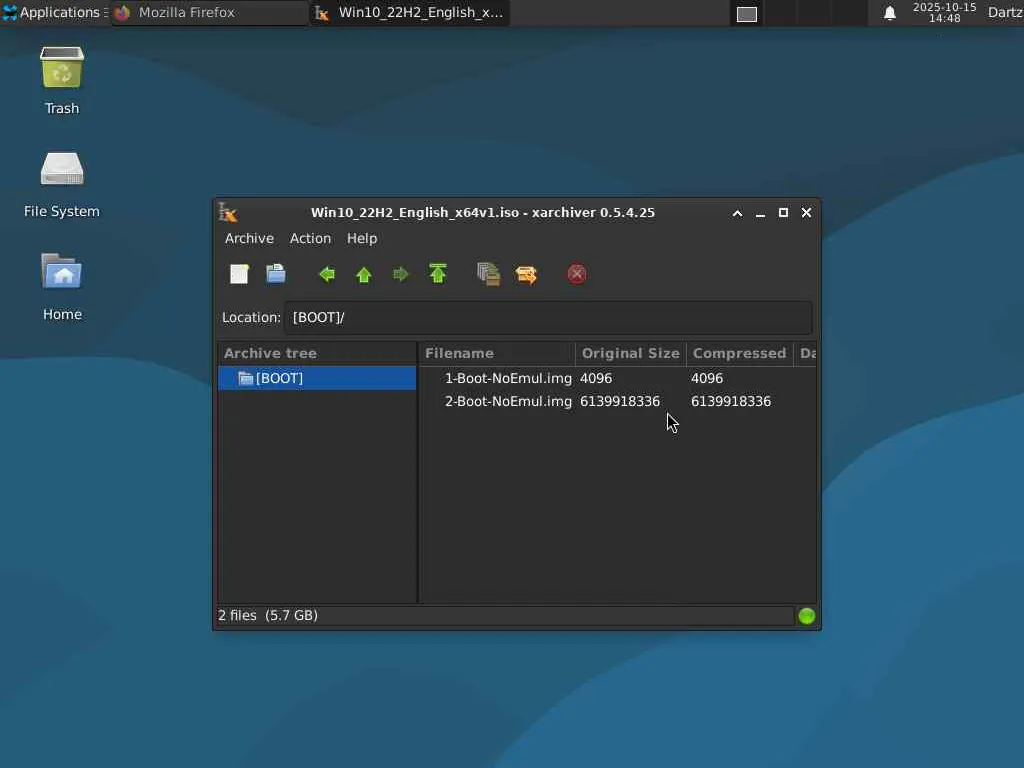Click the red Cancel operation icon
Viewport: 1024px width, 768px height.
point(577,274)
